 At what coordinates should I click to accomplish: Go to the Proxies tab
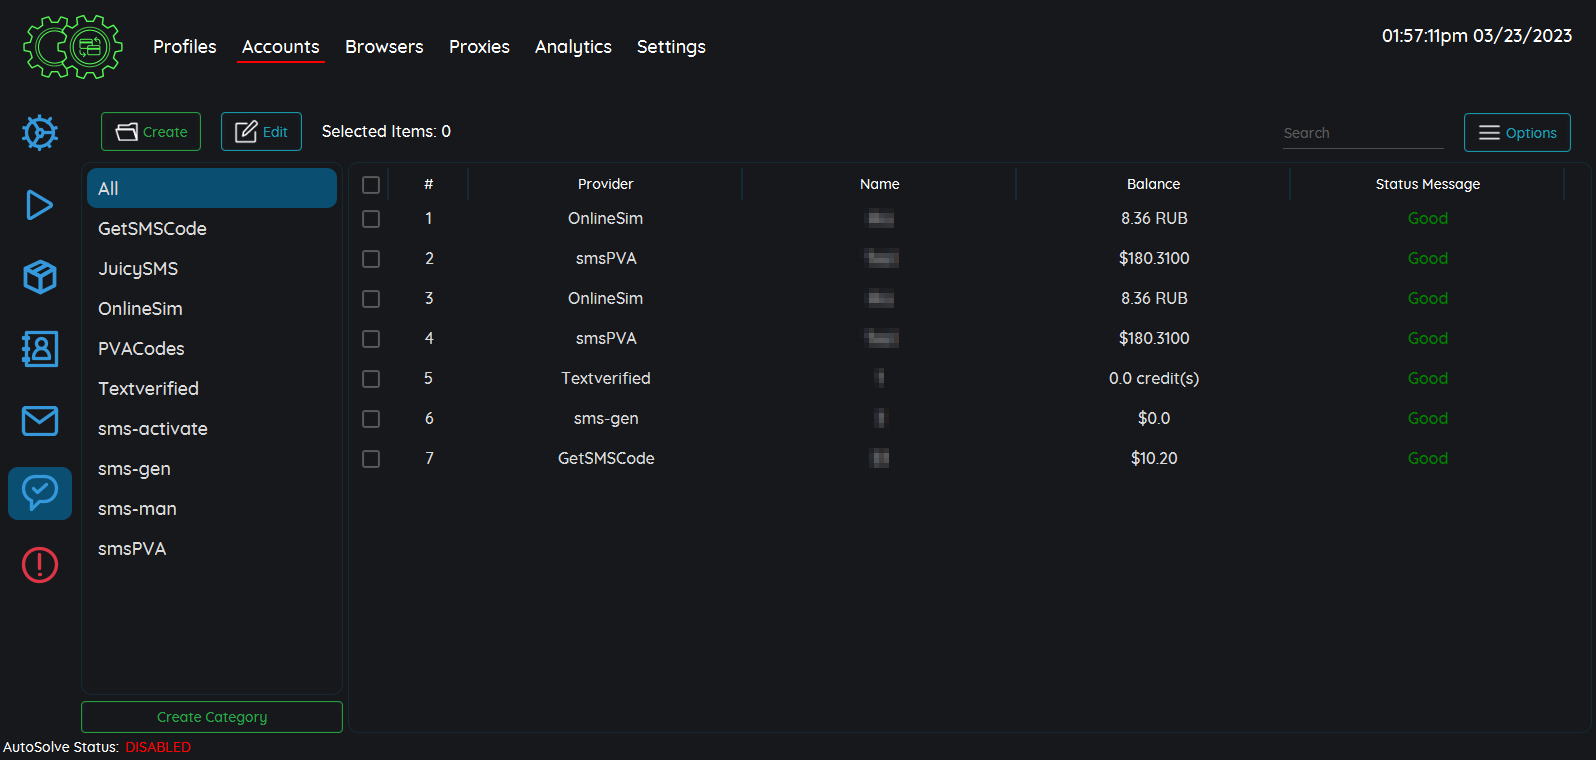[x=479, y=47]
